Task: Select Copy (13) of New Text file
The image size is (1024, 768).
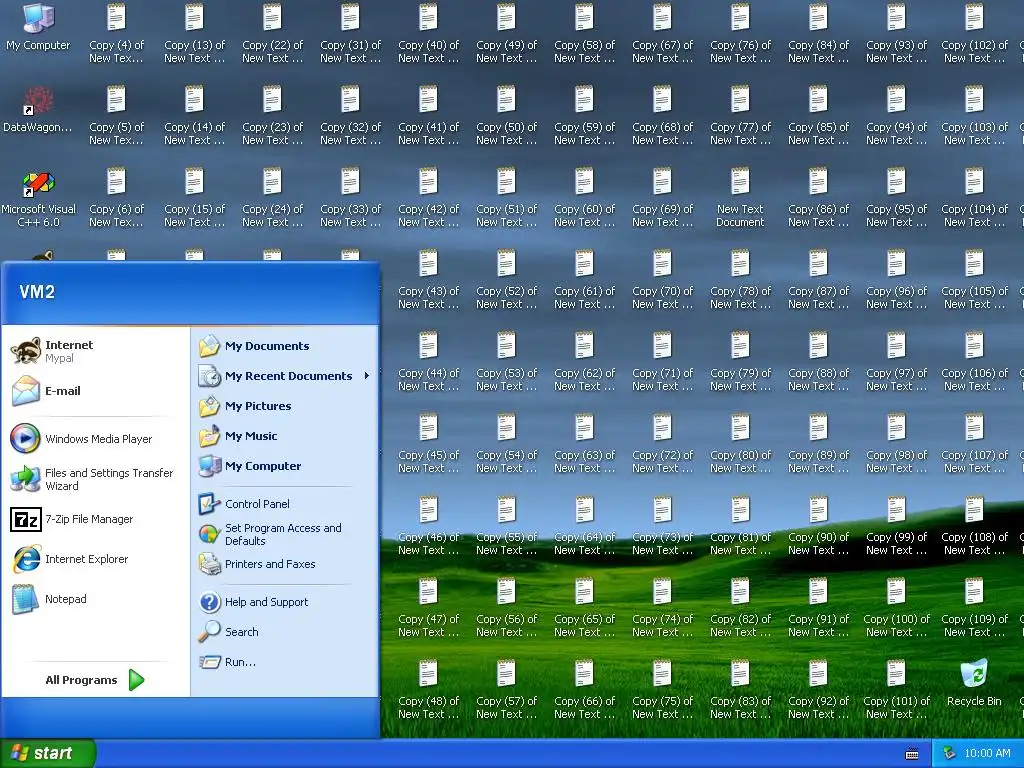Action: pos(194,33)
